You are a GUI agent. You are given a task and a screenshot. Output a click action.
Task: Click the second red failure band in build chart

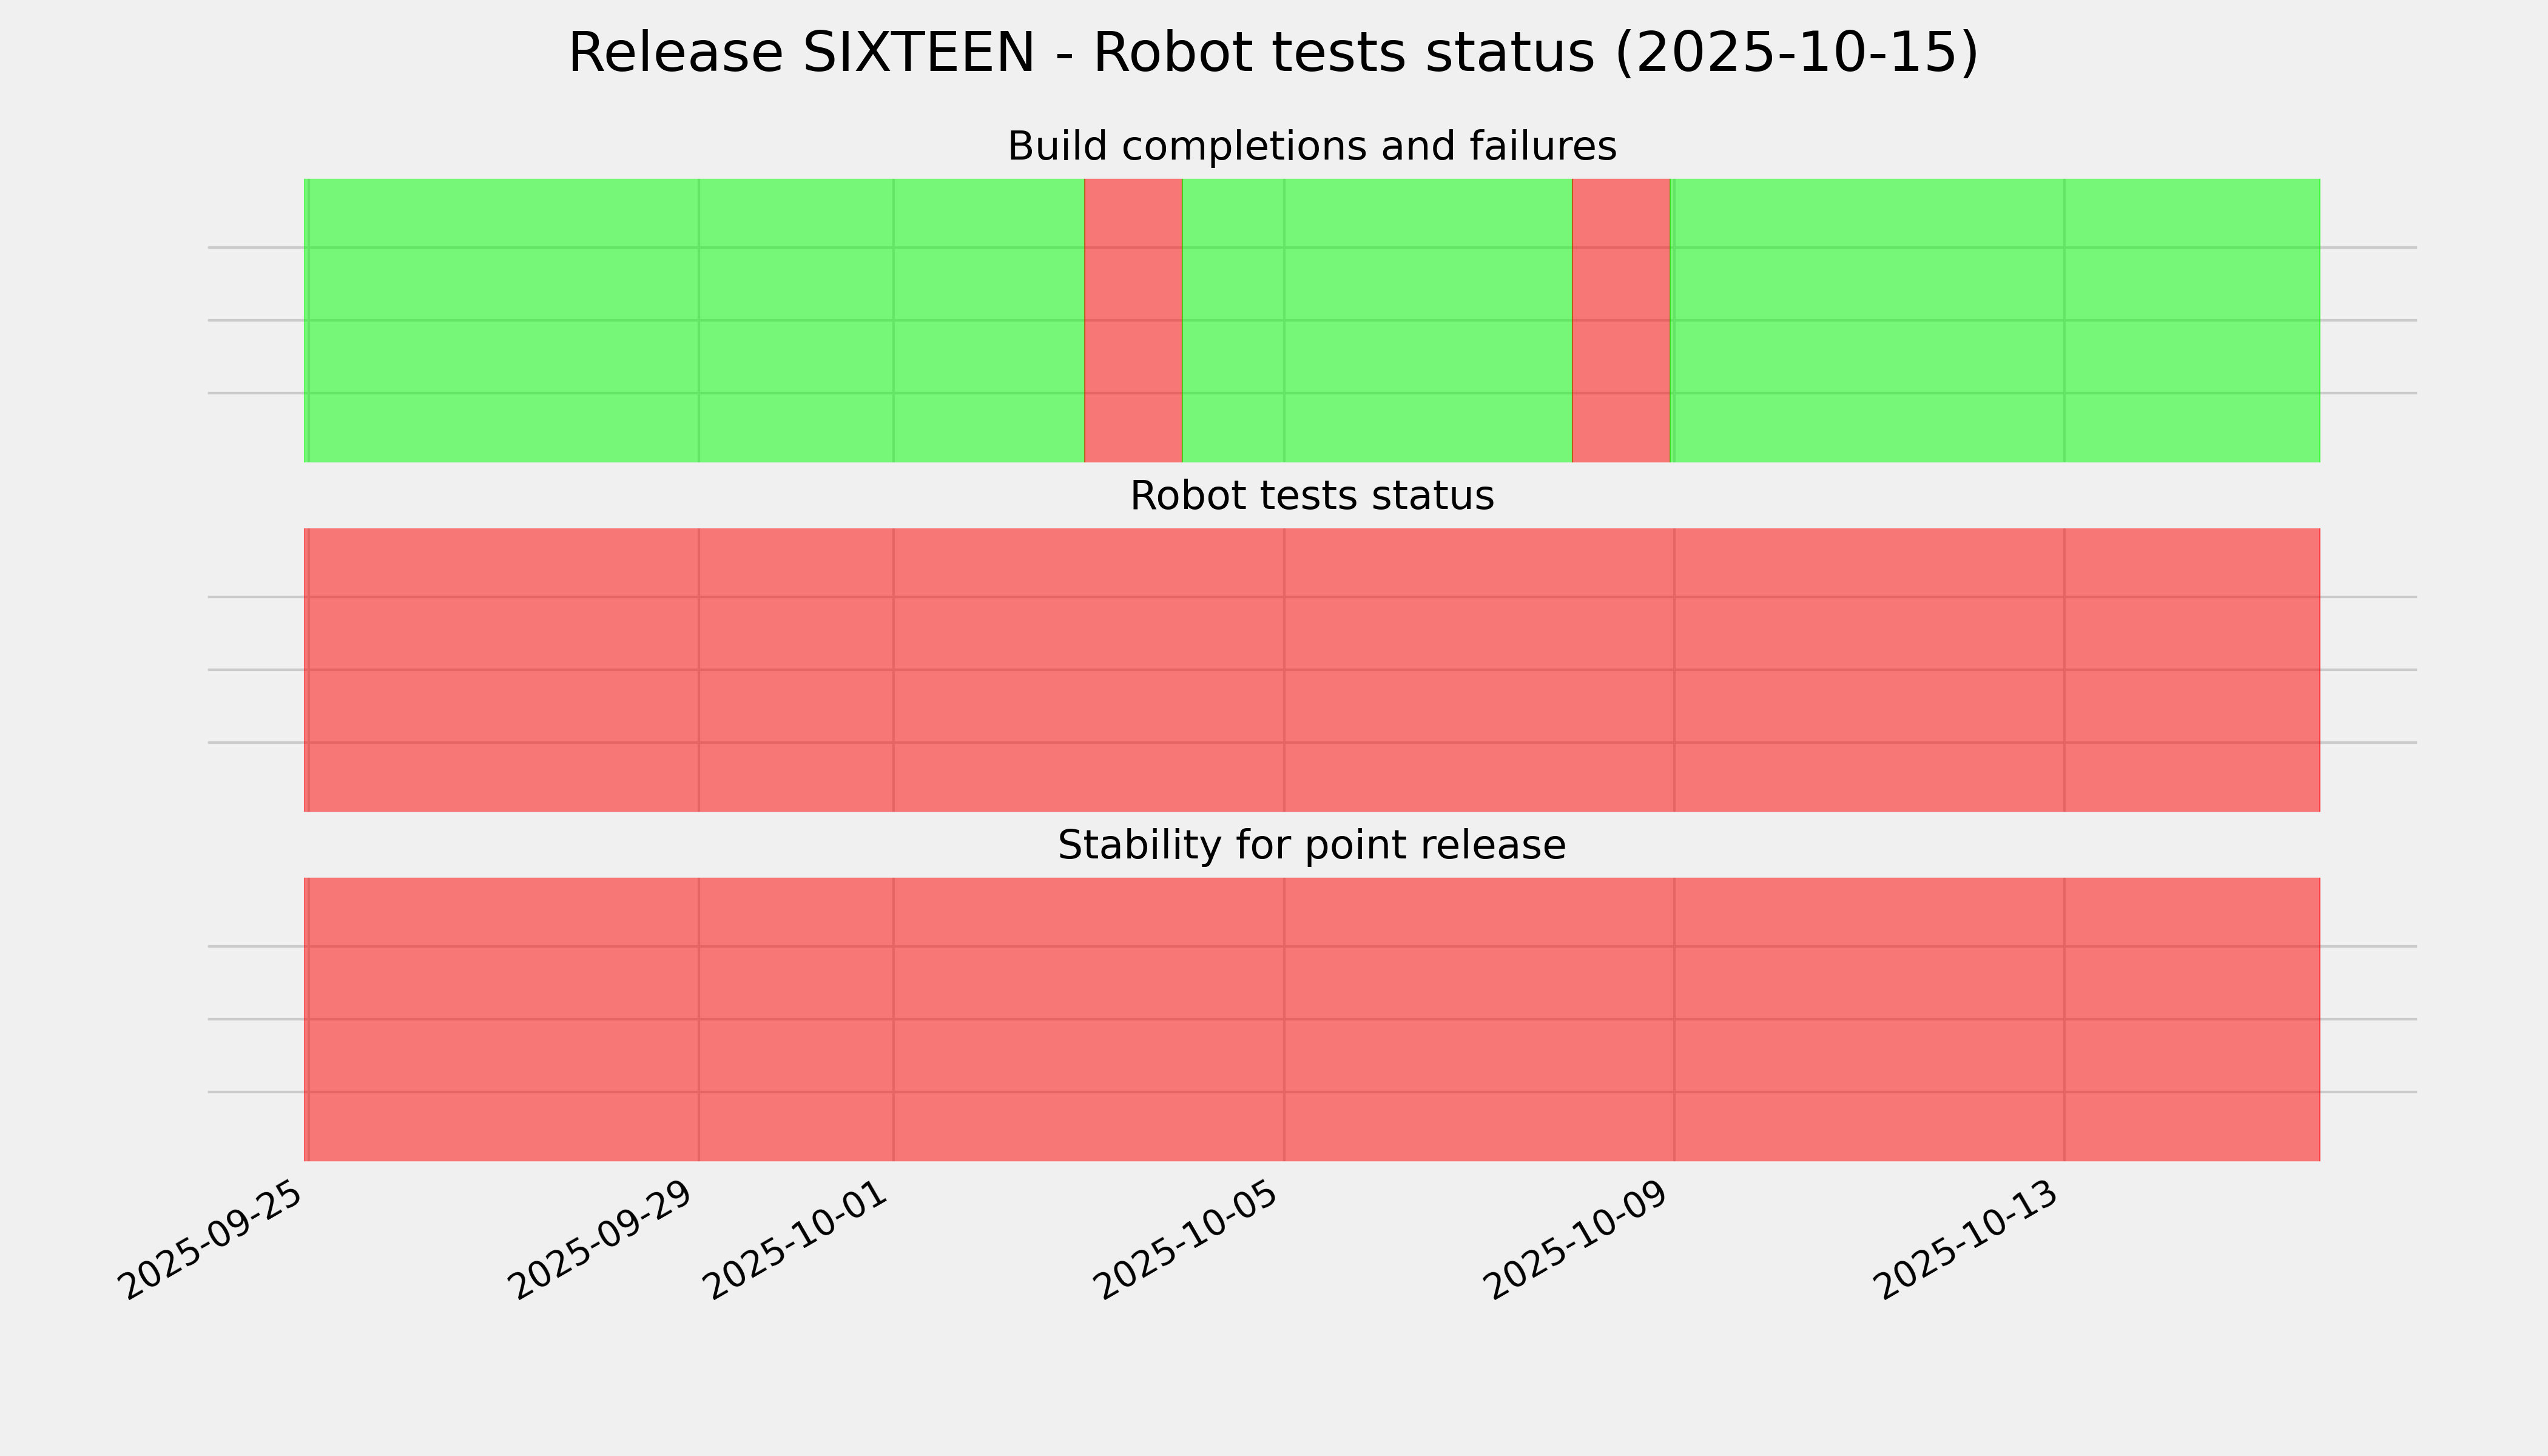(1621, 320)
